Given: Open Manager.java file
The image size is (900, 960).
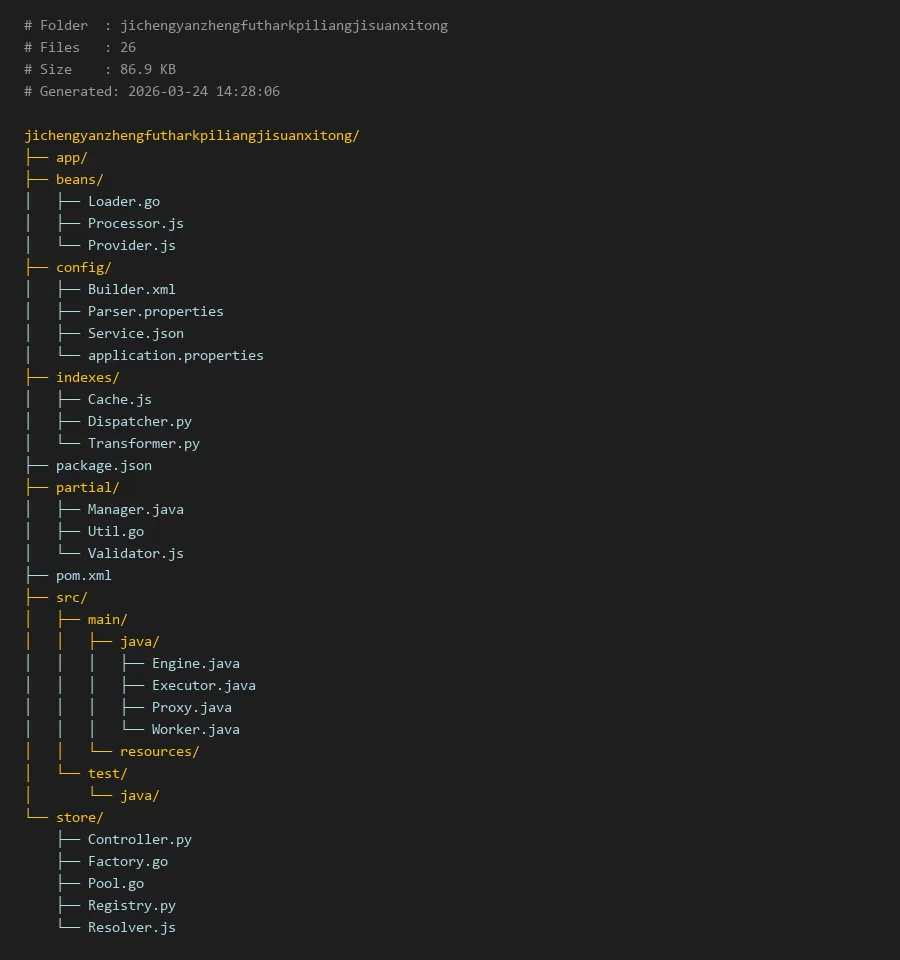Looking at the screenshot, I should pyautogui.click(x=135, y=509).
